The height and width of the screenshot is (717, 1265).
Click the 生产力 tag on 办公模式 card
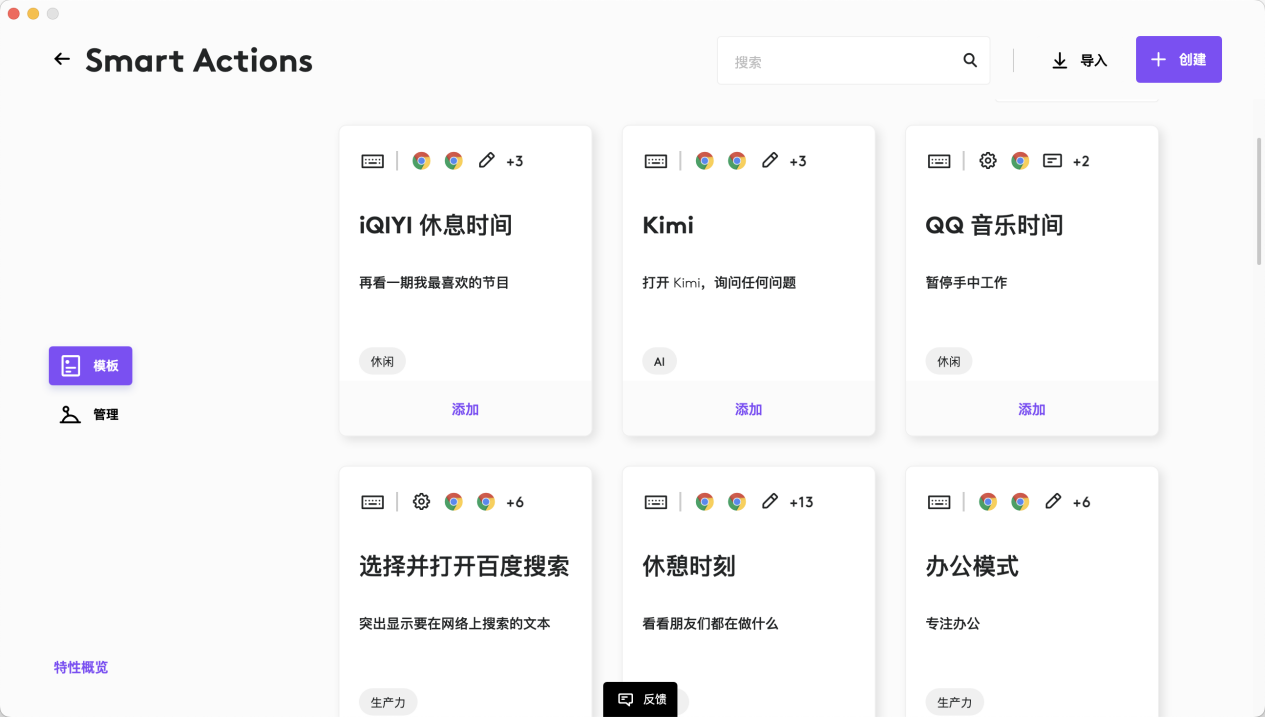955,702
